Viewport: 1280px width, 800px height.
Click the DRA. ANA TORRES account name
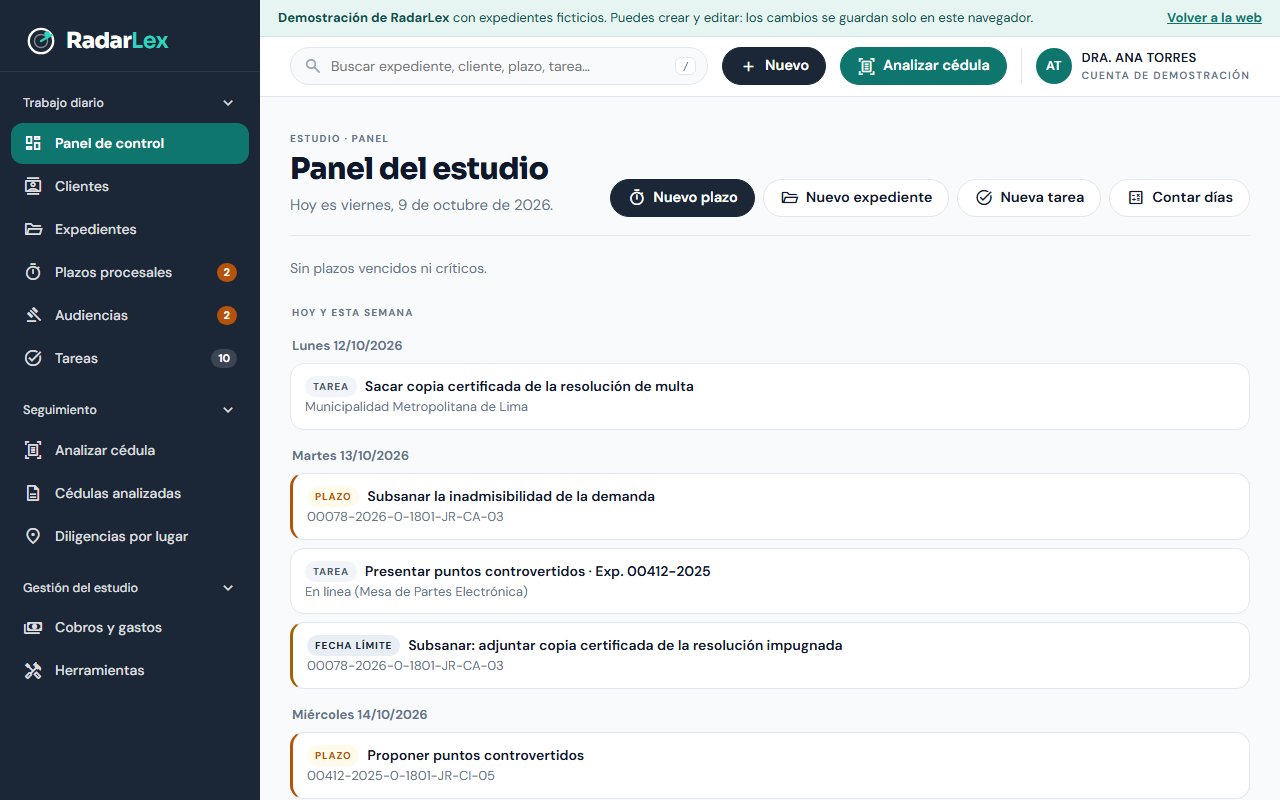[x=1139, y=58]
